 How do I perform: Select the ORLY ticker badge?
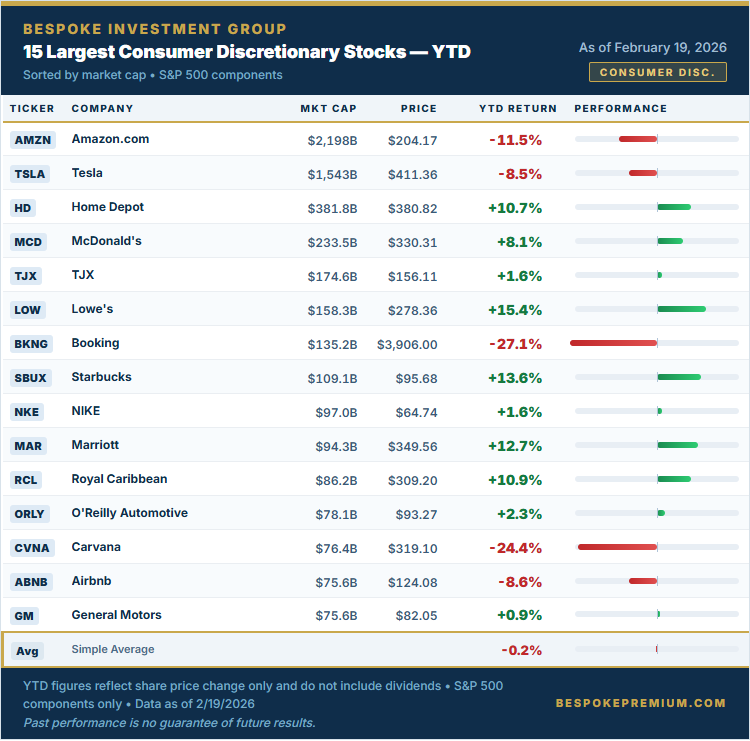pyautogui.click(x=30, y=514)
